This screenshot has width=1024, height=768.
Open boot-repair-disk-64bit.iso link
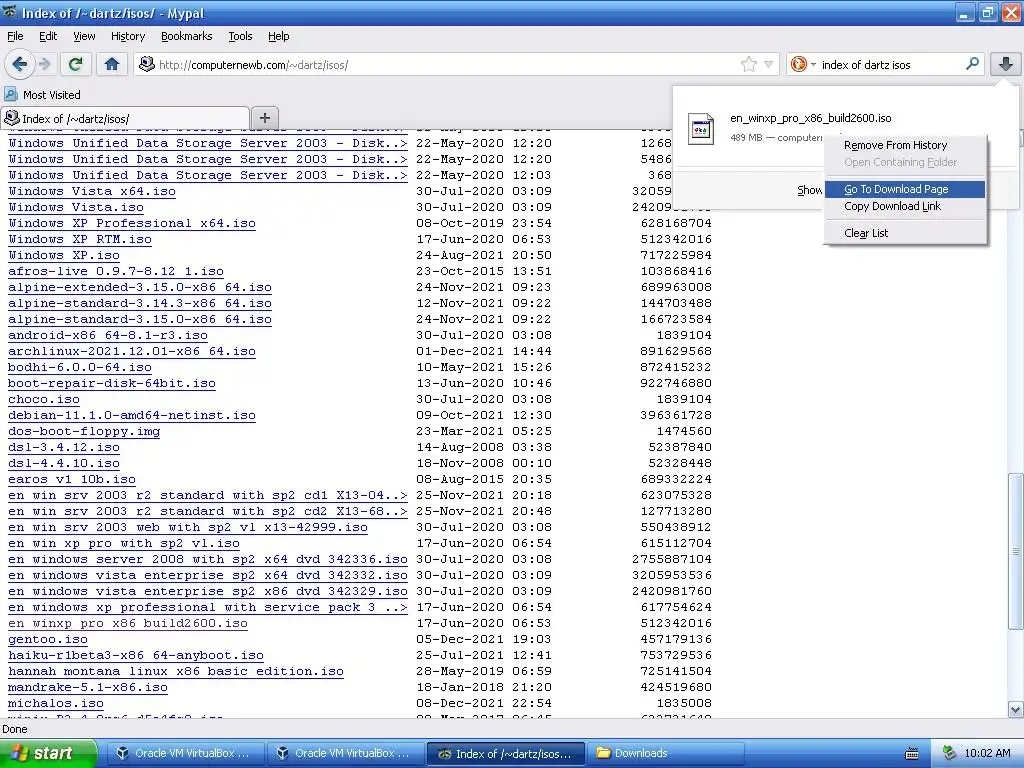click(x=112, y=383)
